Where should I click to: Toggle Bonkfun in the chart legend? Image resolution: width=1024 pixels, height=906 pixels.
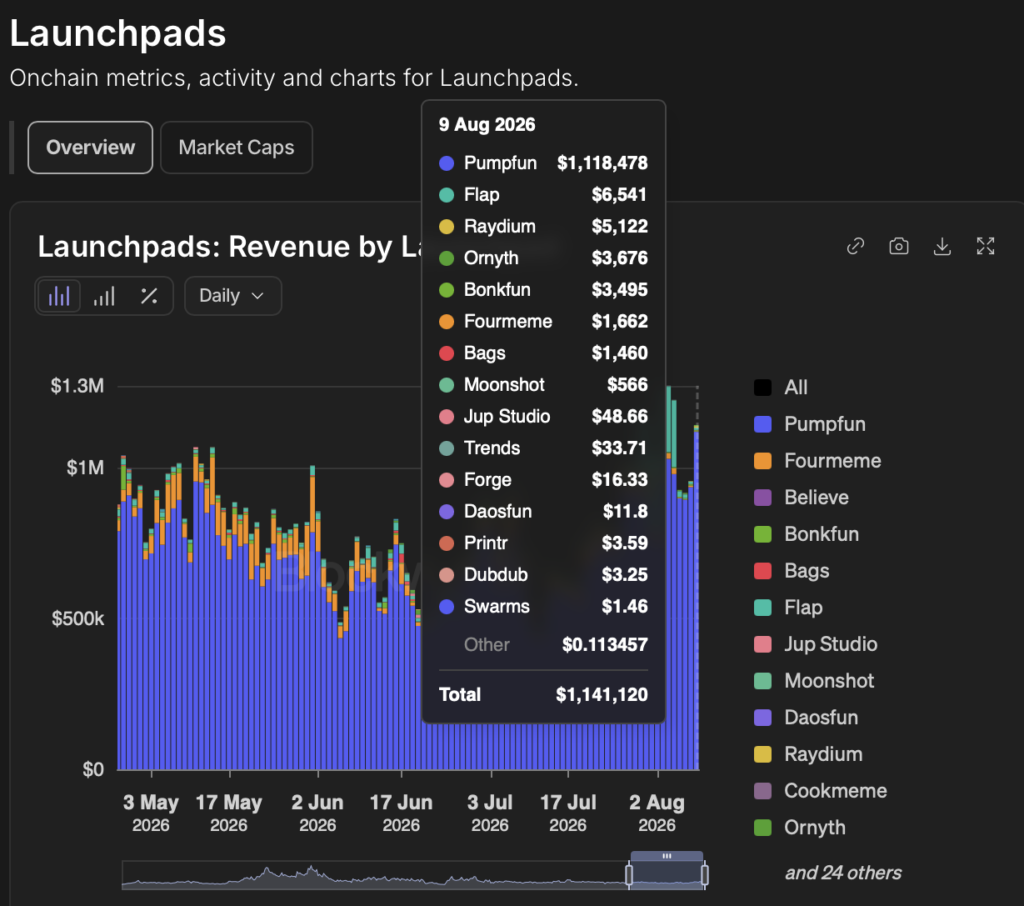pyautogui.click(x=807, y=534)
